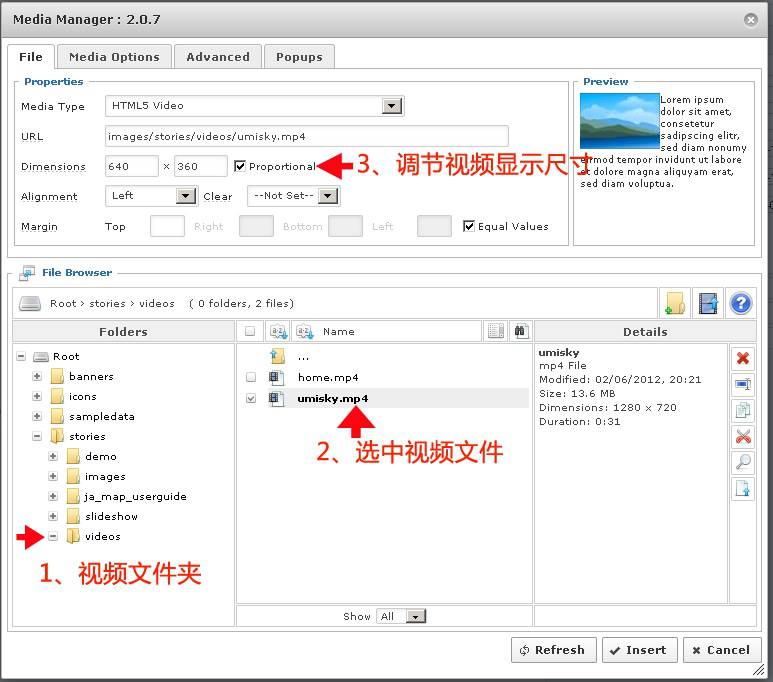Click the banners folder icon
Screen dimensions: 773x682
click(57, 376)
